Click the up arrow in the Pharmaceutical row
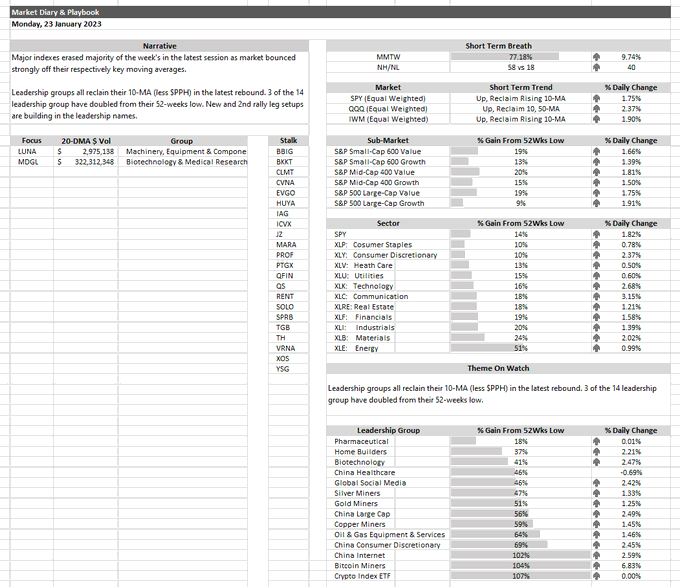This screenshot has height=587, width=680. point(596,441)
